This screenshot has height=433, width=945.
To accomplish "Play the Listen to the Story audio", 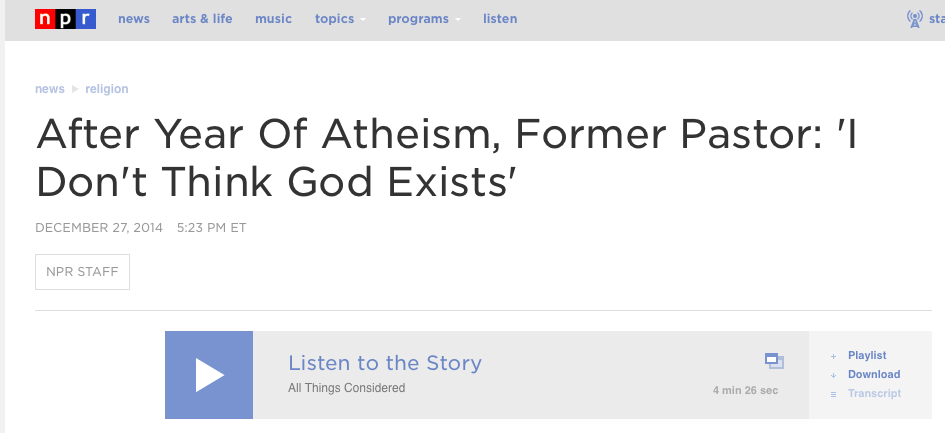I will click(x=209, y=375).
